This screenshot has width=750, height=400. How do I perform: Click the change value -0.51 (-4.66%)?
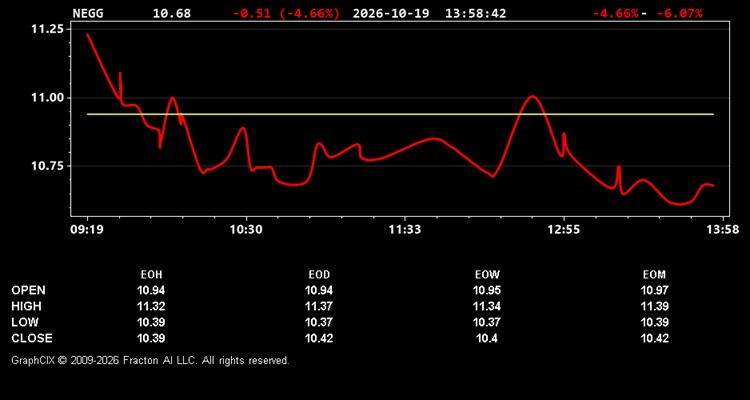coord(286,13)
